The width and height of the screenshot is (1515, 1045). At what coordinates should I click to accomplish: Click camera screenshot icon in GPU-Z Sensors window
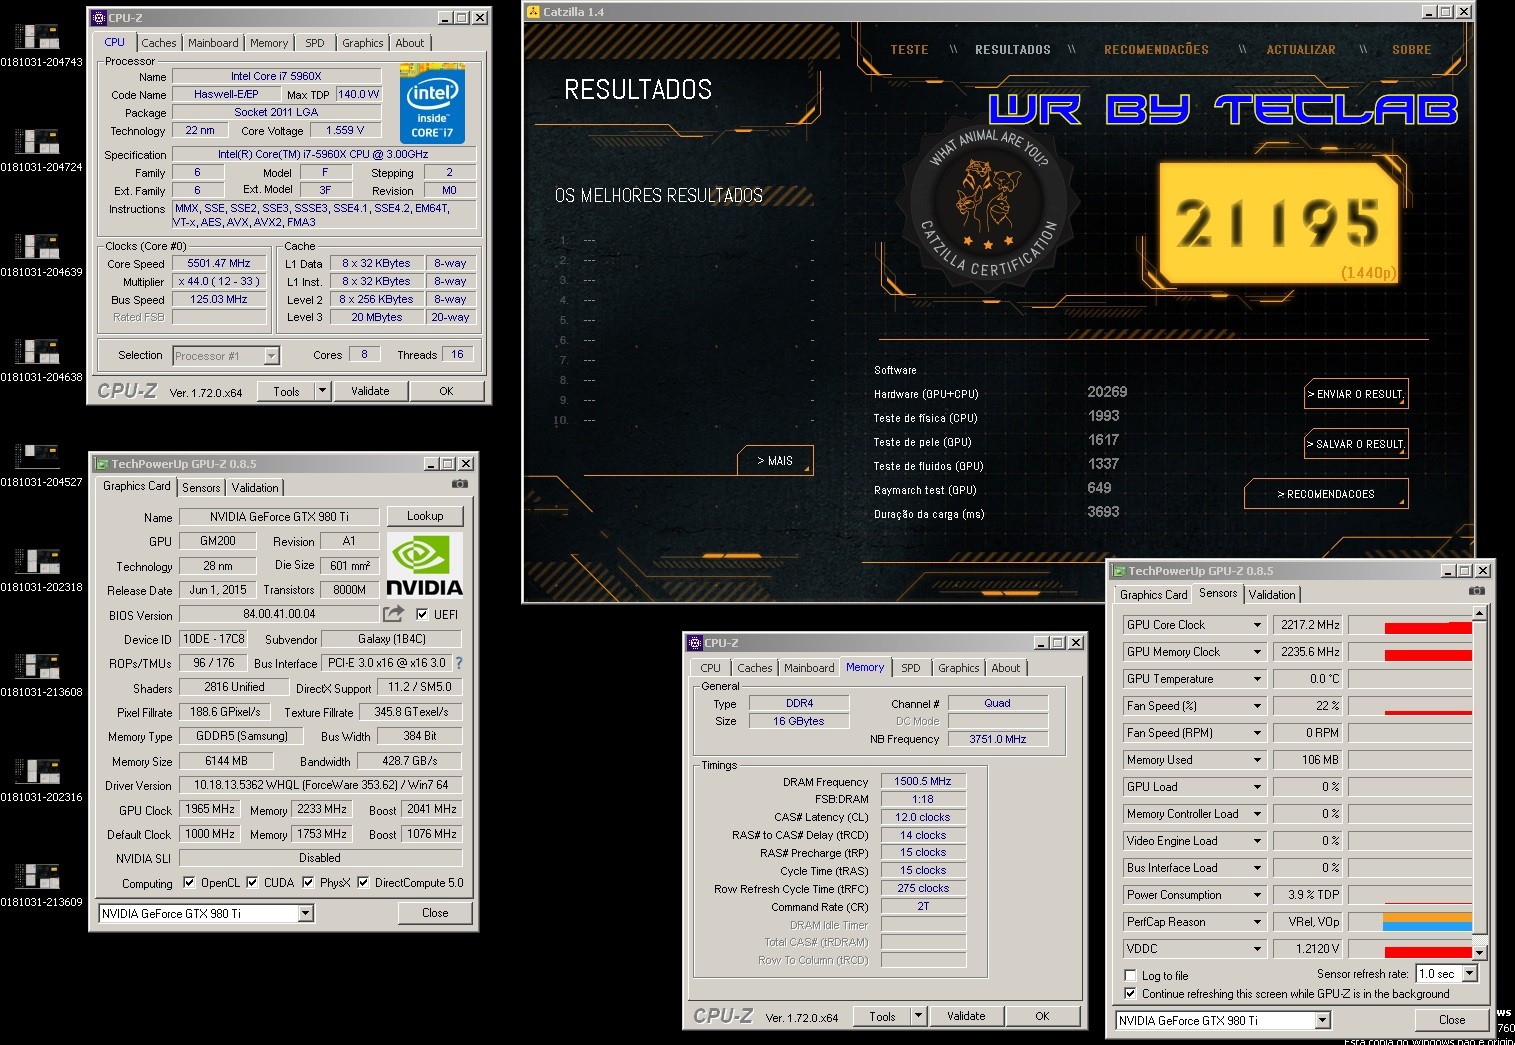pyautogui.click(x=1477, y=591)
